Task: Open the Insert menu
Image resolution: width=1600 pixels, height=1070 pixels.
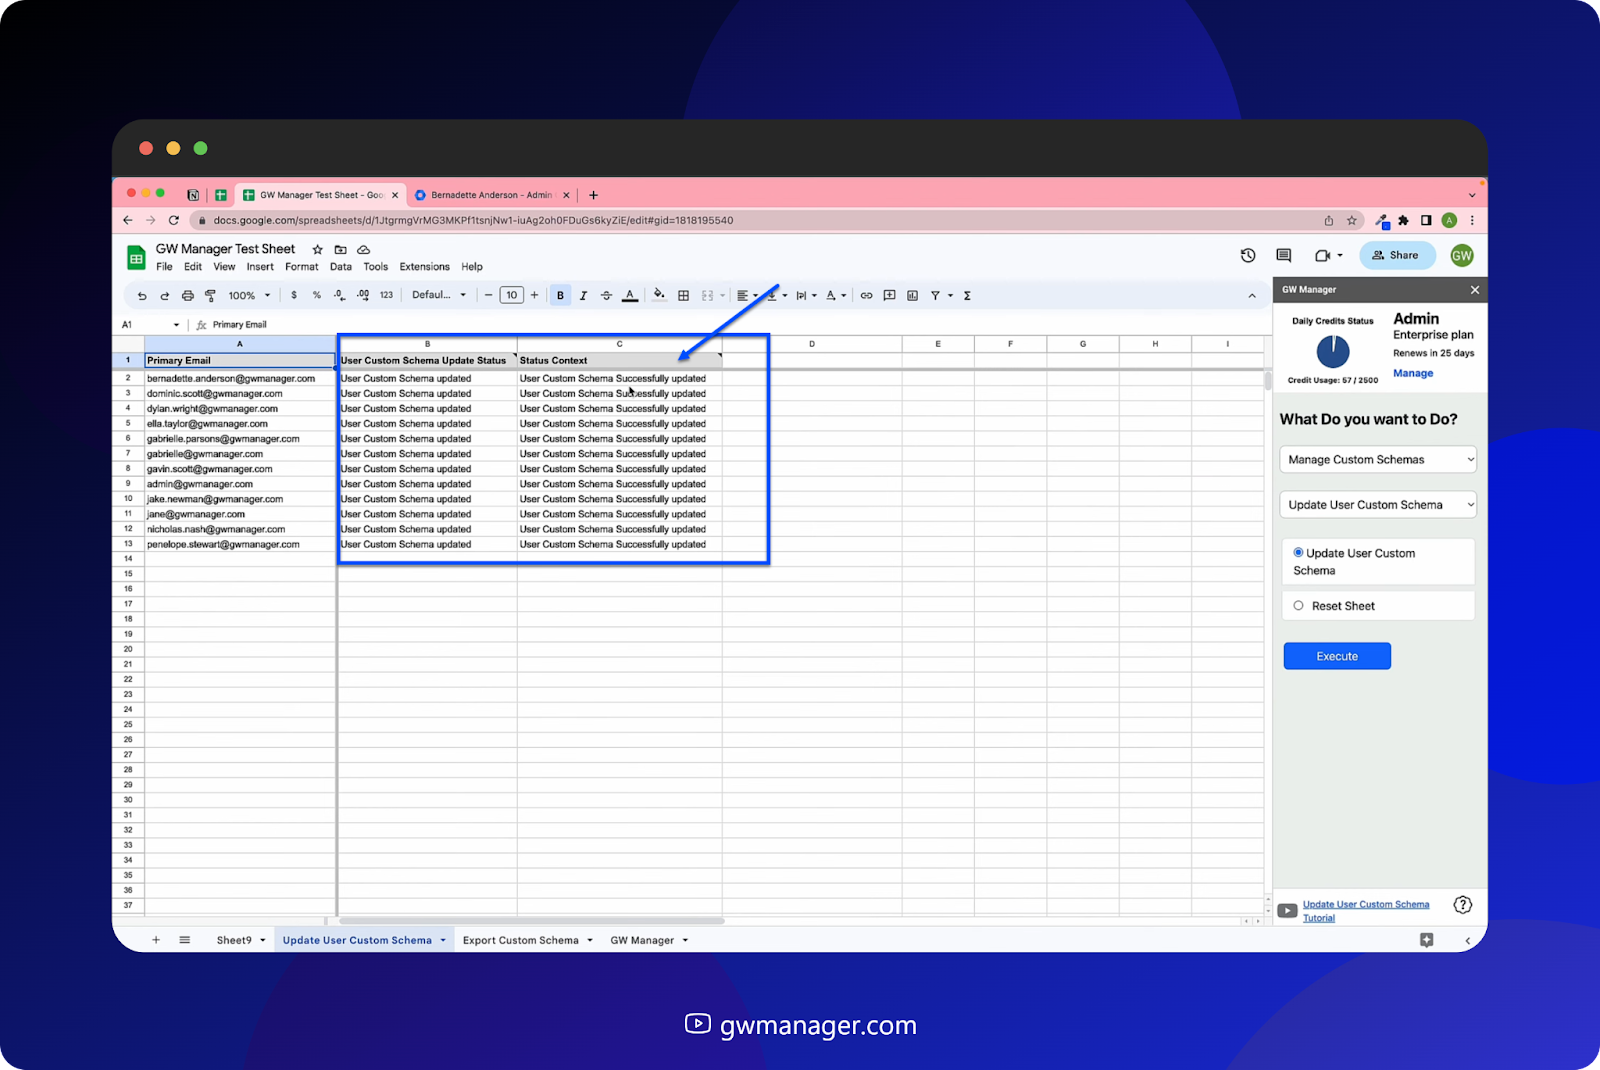Action: tap(260, 267)
